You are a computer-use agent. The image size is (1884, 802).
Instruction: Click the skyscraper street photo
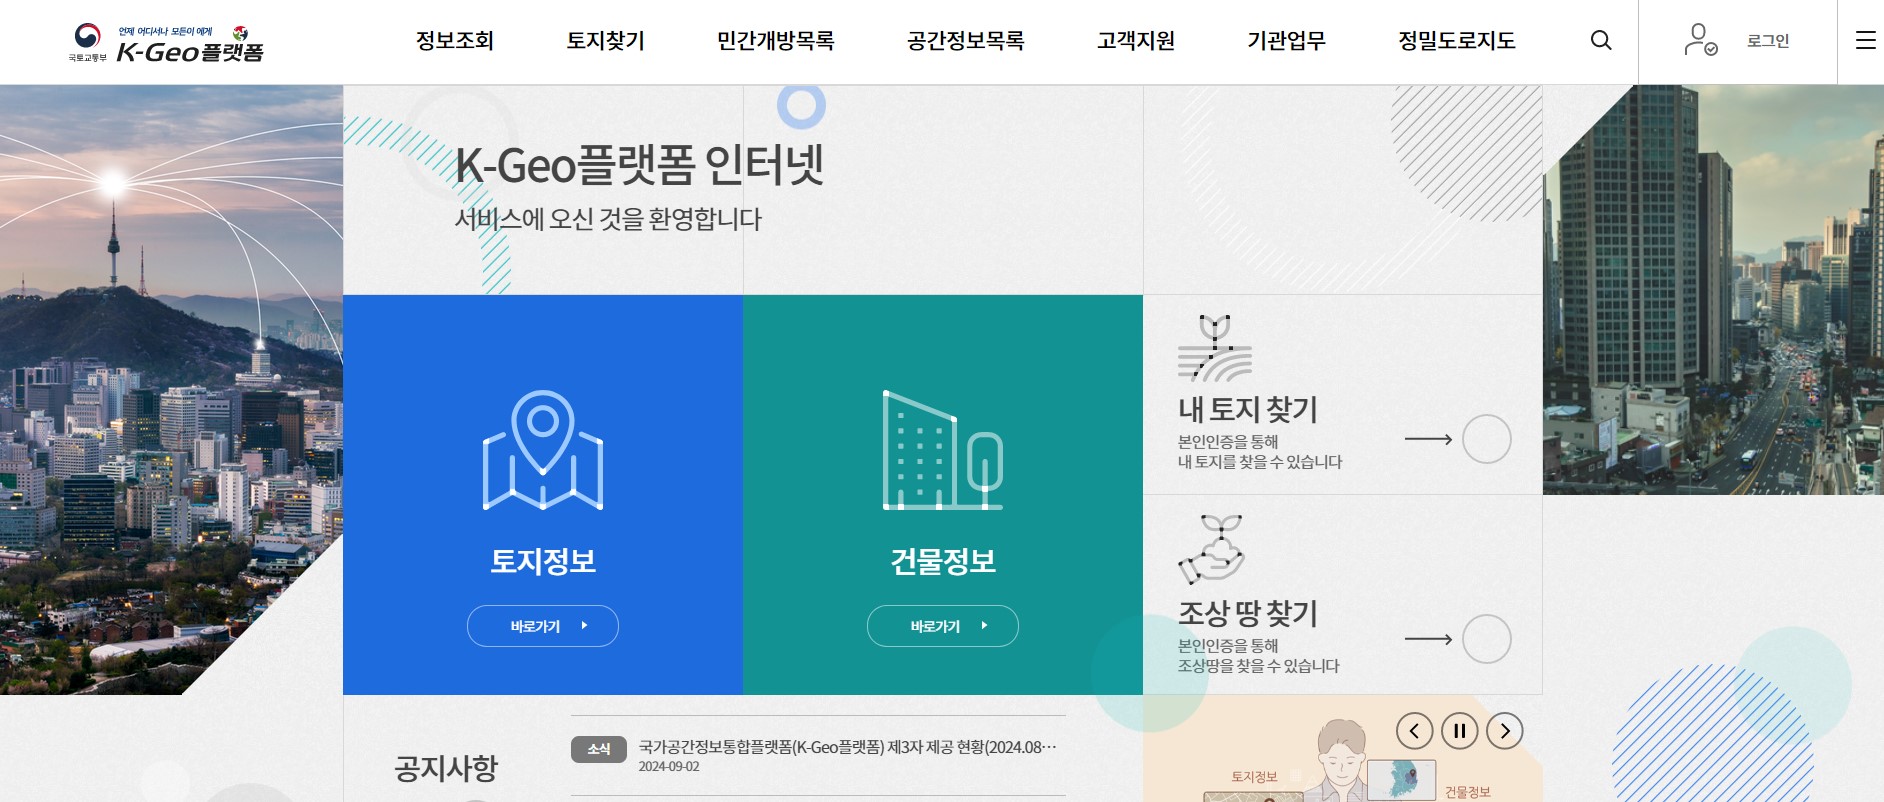[1713, 290]
